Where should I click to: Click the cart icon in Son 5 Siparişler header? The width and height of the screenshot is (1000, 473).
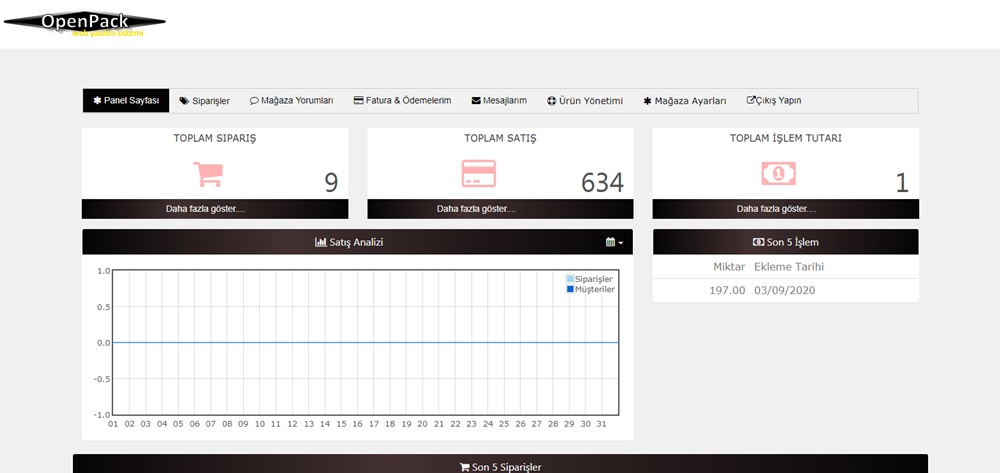464,467
